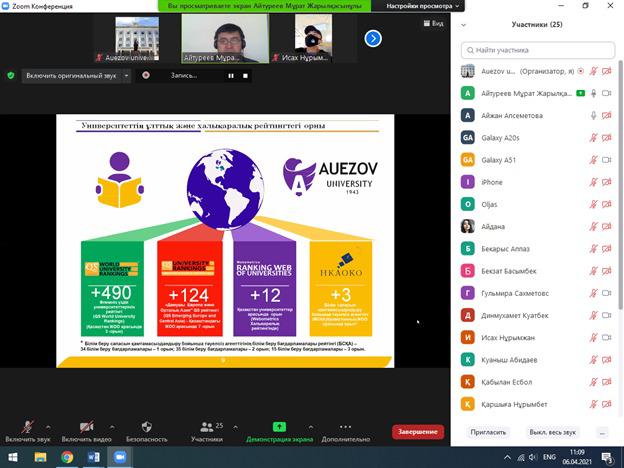The width and height of the screenshot is (624, 468).
Task: Open the Дополнительно three-dots icon
Action: 345,427
